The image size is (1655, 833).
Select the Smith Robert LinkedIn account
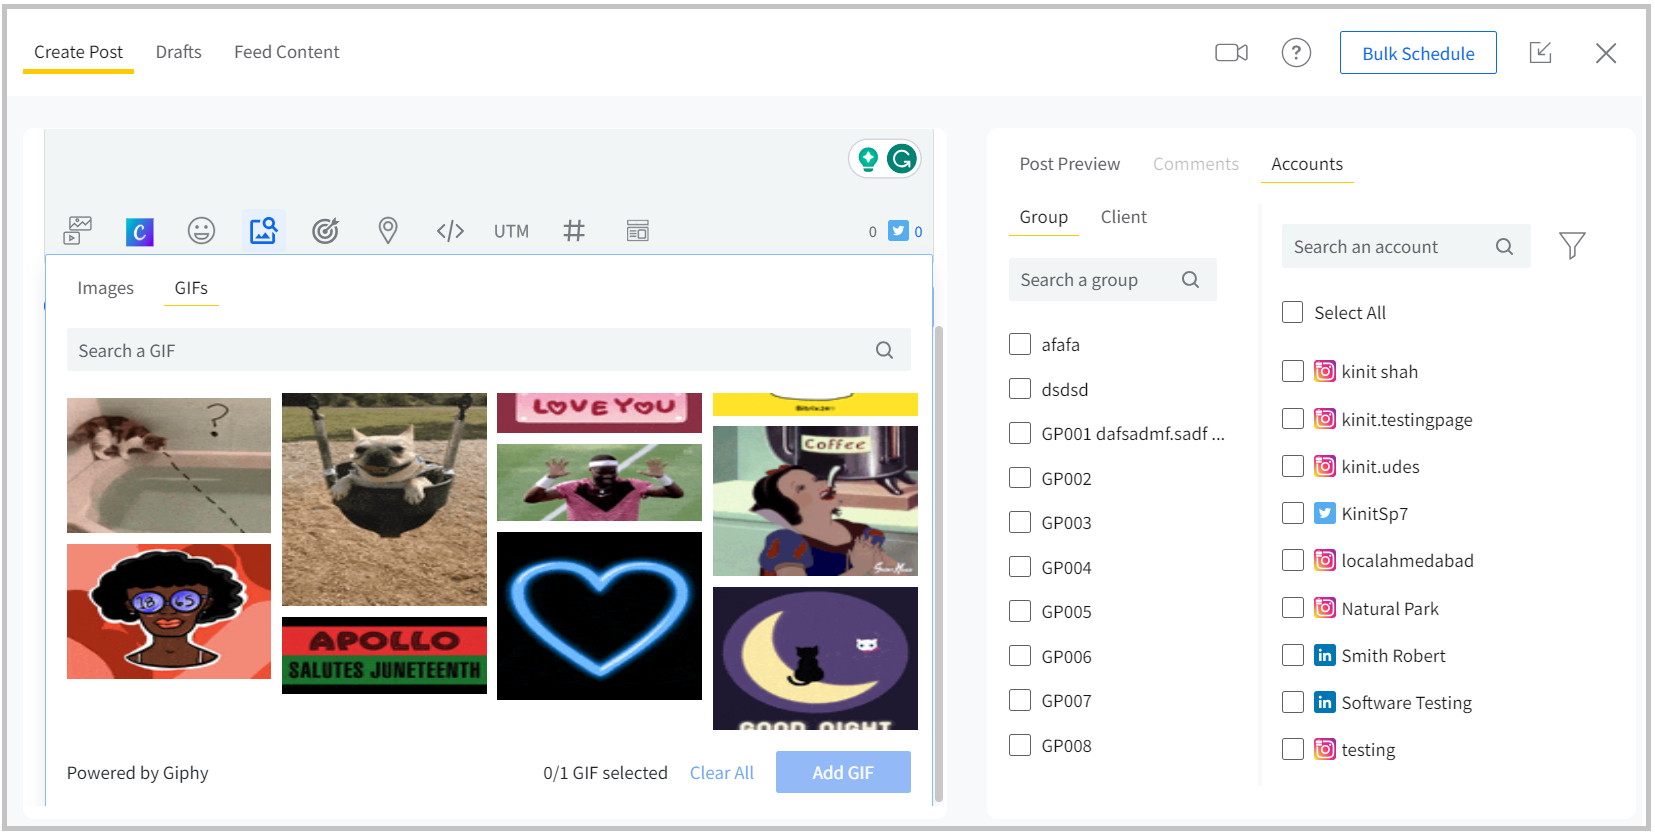(x=1293, y=656)
